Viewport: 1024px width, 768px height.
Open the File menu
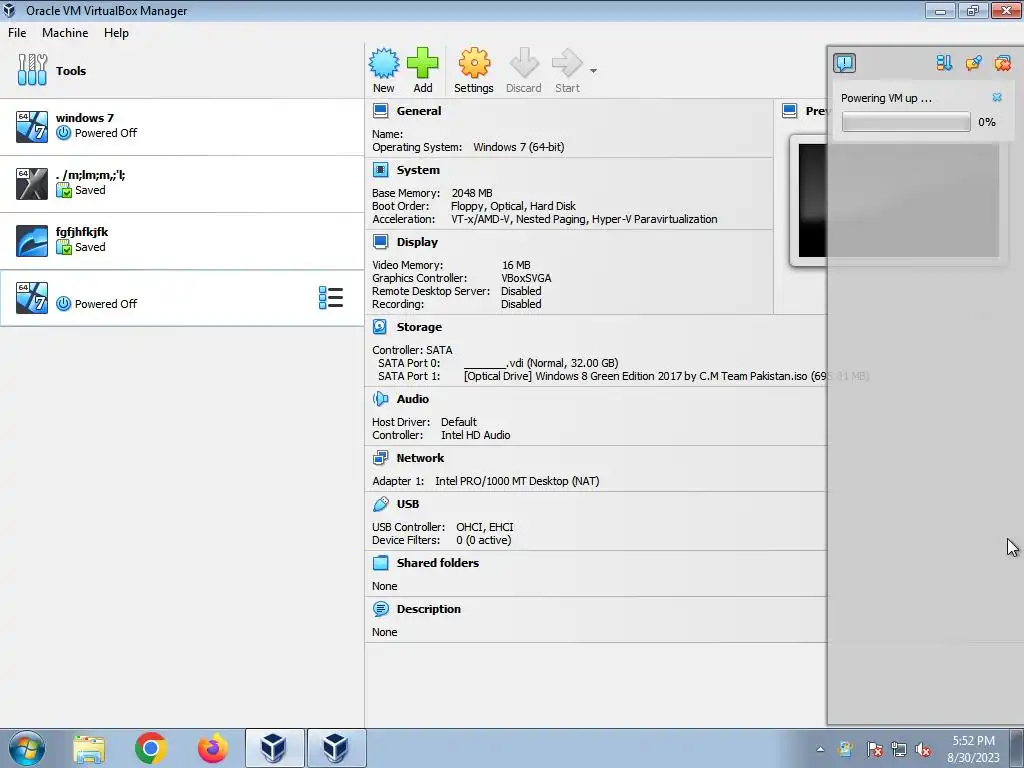coord(17,33)
